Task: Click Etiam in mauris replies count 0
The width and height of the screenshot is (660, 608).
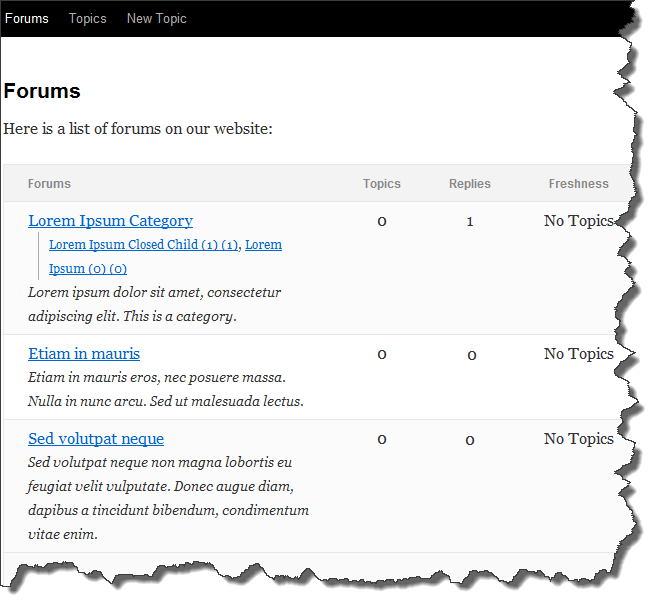Action: pyautogui.click(x=471, y=355)
